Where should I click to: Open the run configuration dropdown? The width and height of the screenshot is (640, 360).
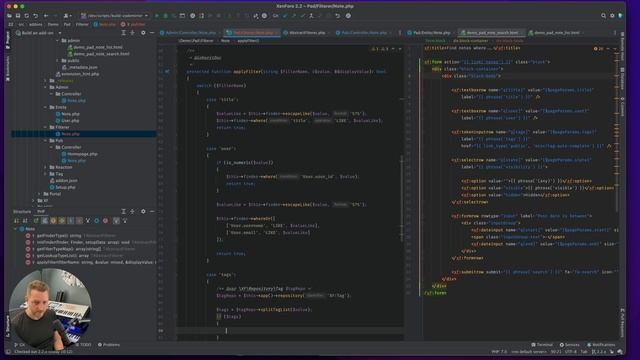[x=114, y=16]
